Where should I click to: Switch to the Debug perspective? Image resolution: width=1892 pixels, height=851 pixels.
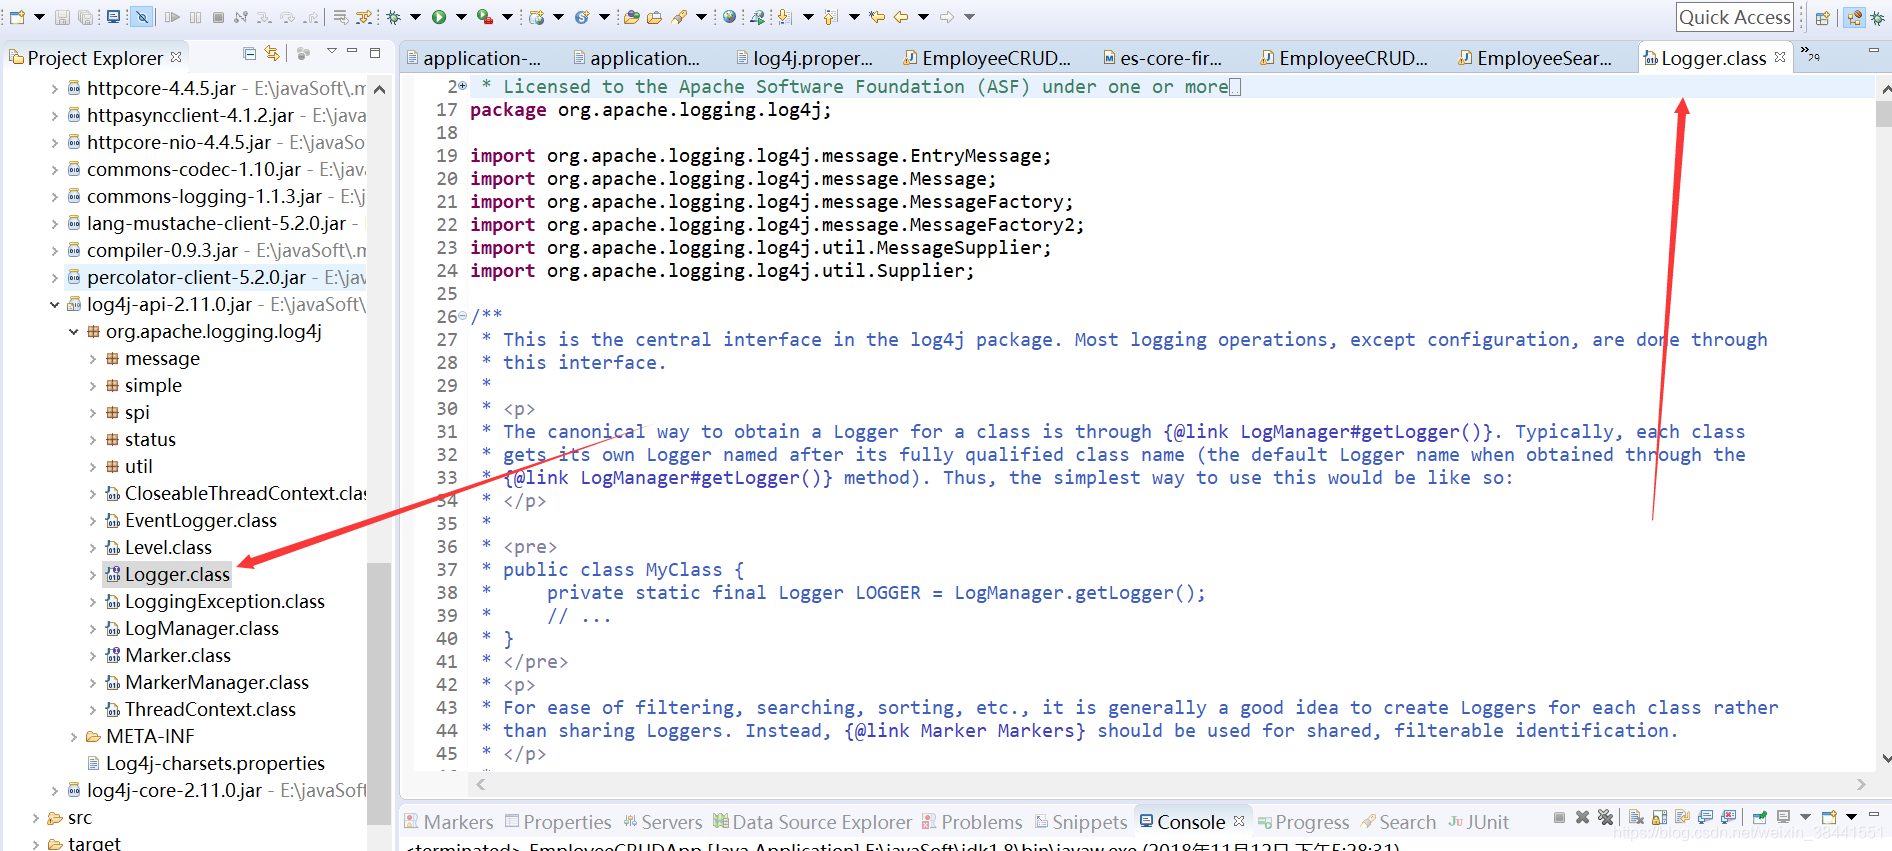click(1878, 18)
